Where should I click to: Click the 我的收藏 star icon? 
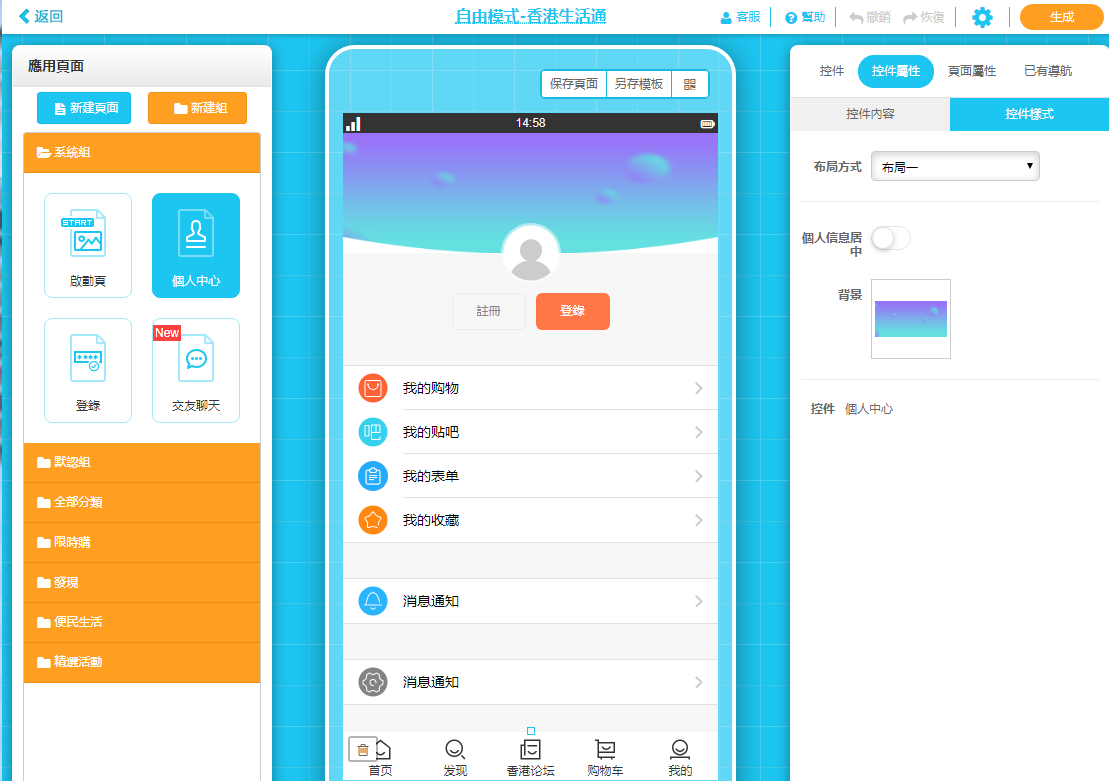[373, 520]
